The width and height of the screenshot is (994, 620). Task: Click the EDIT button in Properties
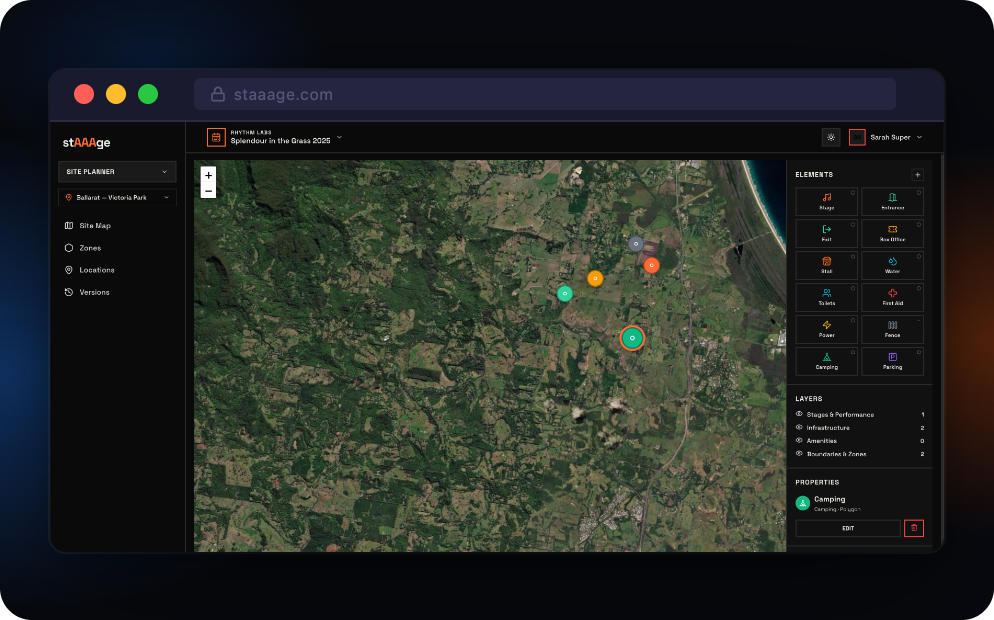tap(847, 528)
